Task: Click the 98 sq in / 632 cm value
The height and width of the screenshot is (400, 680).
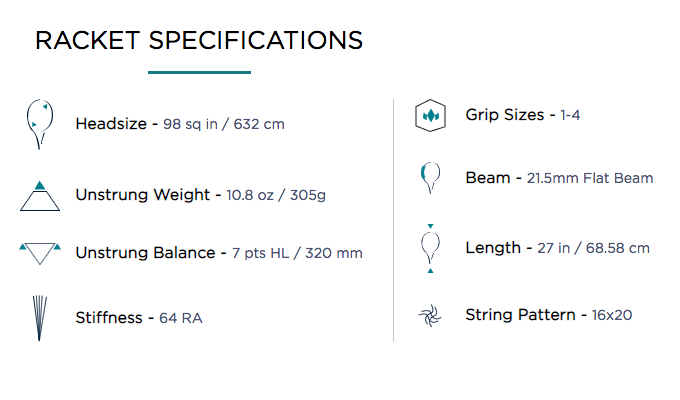Action: pyautogui.click(x=224, y=124)
